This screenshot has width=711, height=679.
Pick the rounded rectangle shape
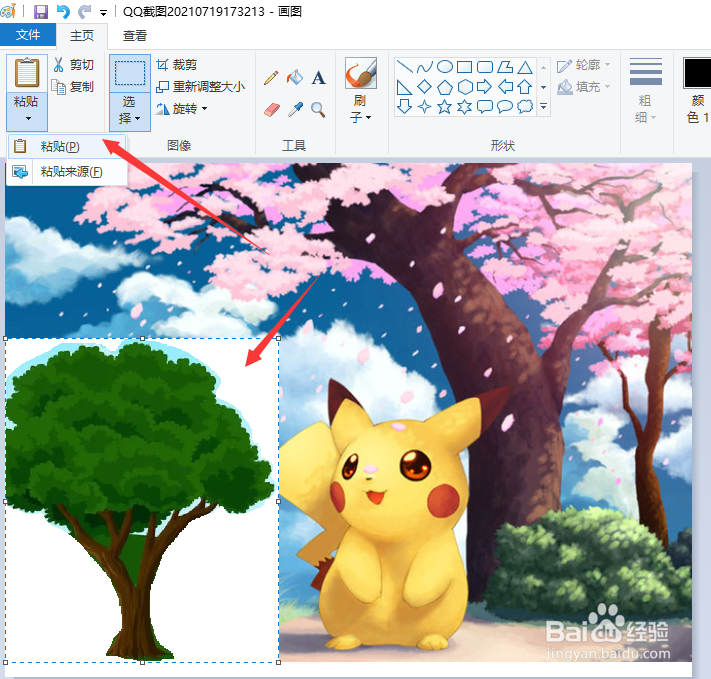click(x=485, y=67)
